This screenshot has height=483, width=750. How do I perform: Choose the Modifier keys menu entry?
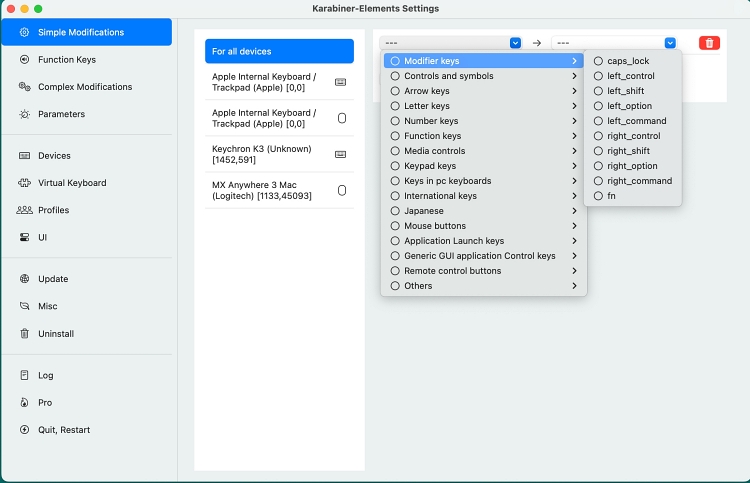tap(484, 61)
